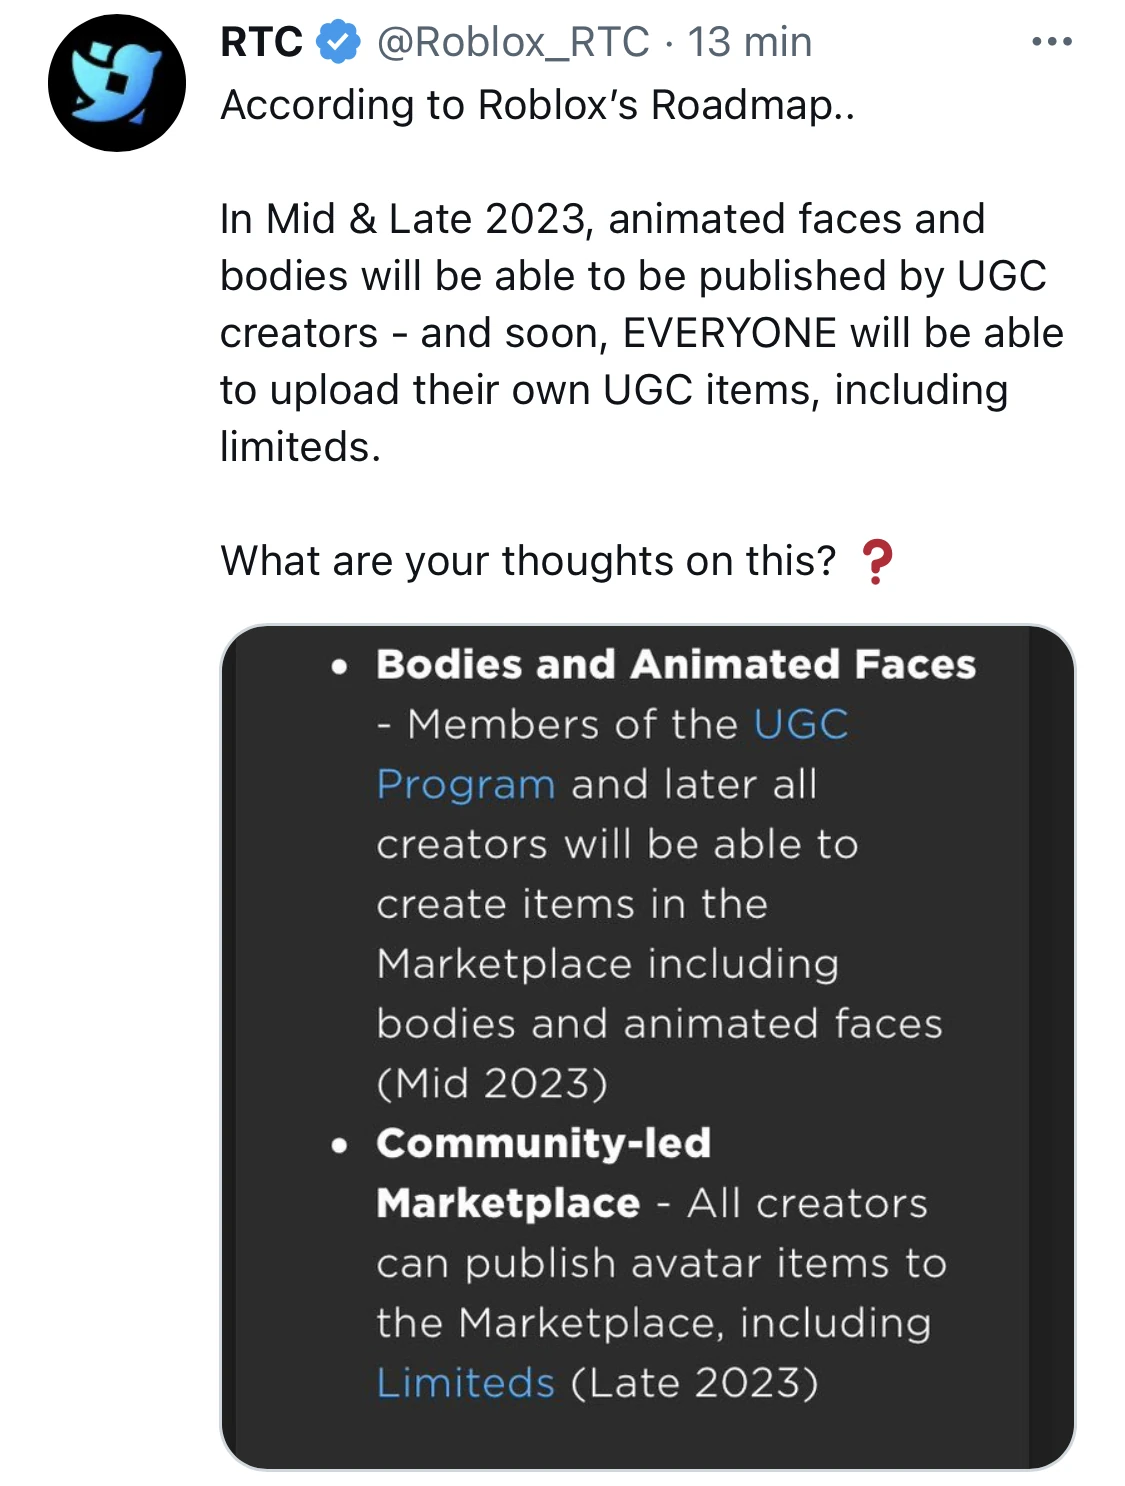This screenshot has height=1486, width=1125.
Task: Click the blue word Program in image
Action: pyautogui.click(x=465, y=785)
